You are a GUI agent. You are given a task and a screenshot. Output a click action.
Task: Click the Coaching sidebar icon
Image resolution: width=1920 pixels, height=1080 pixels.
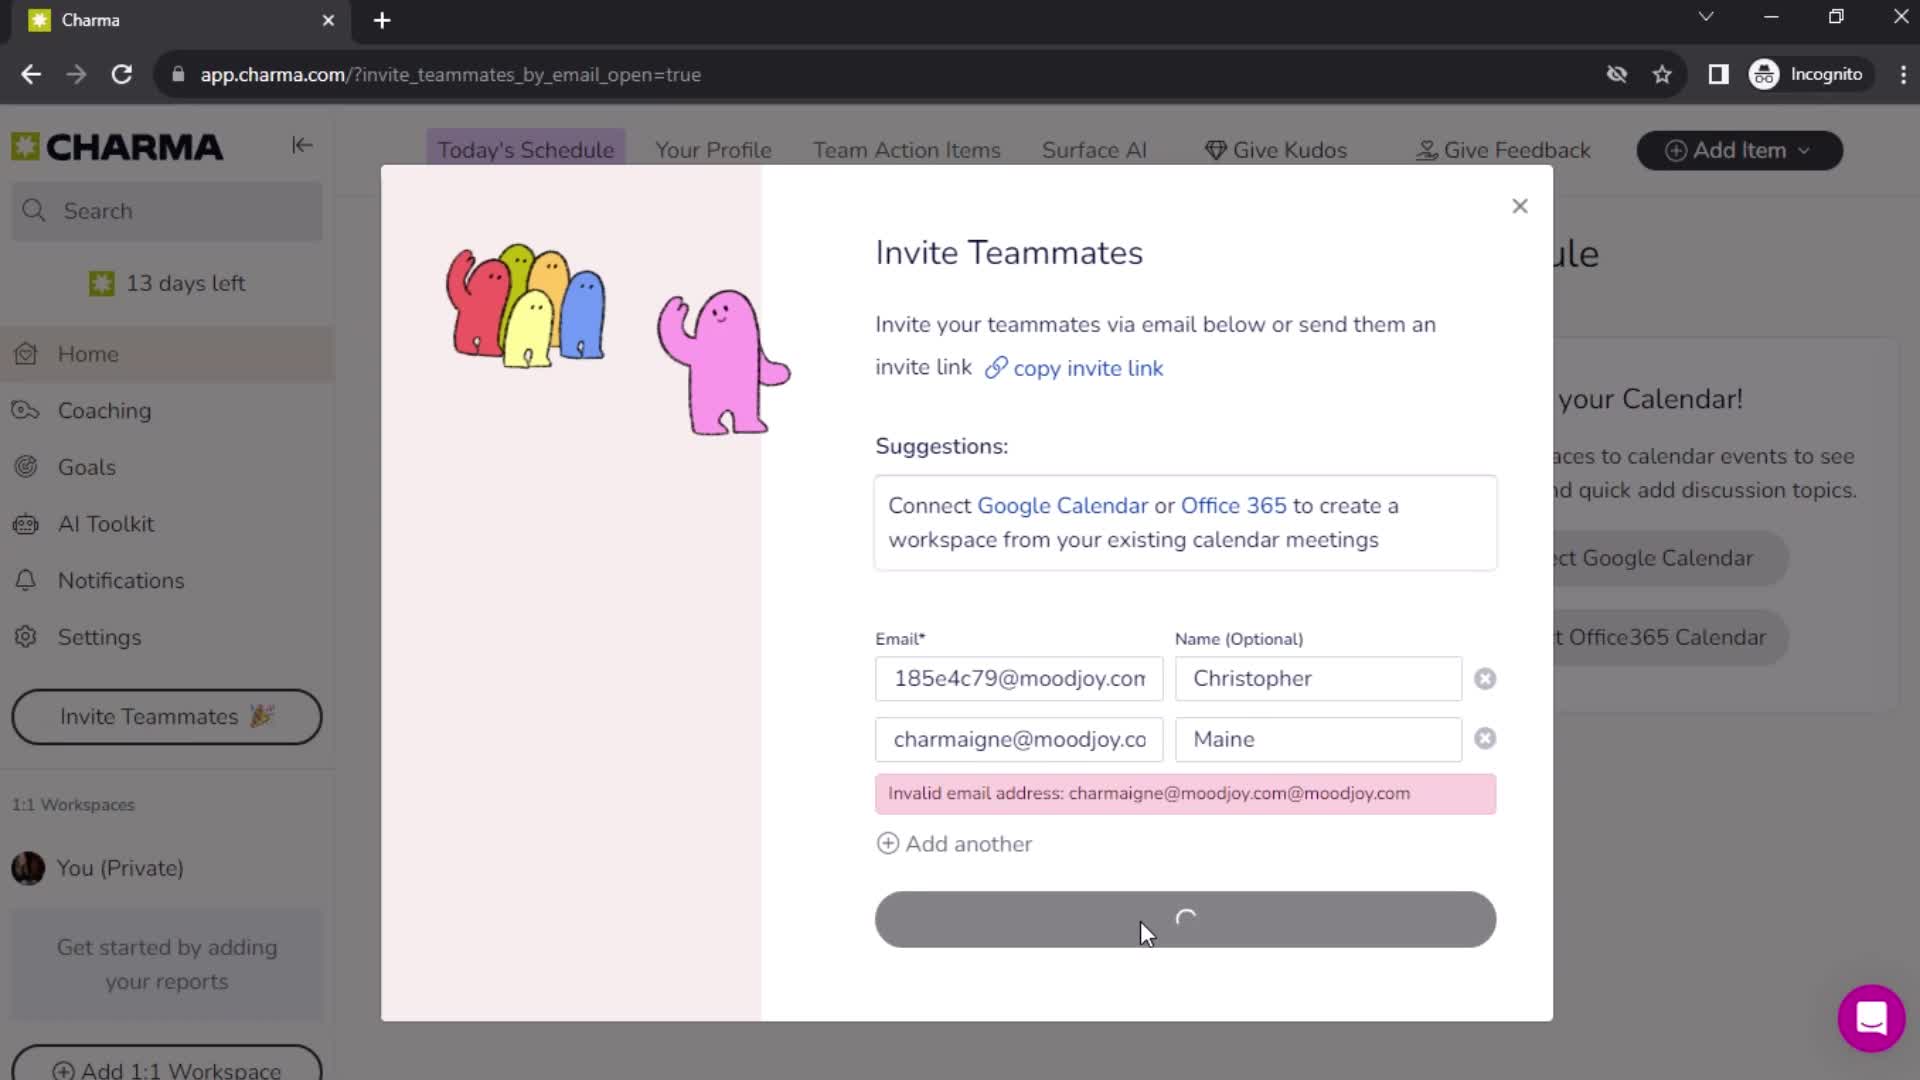click(26, 411)
